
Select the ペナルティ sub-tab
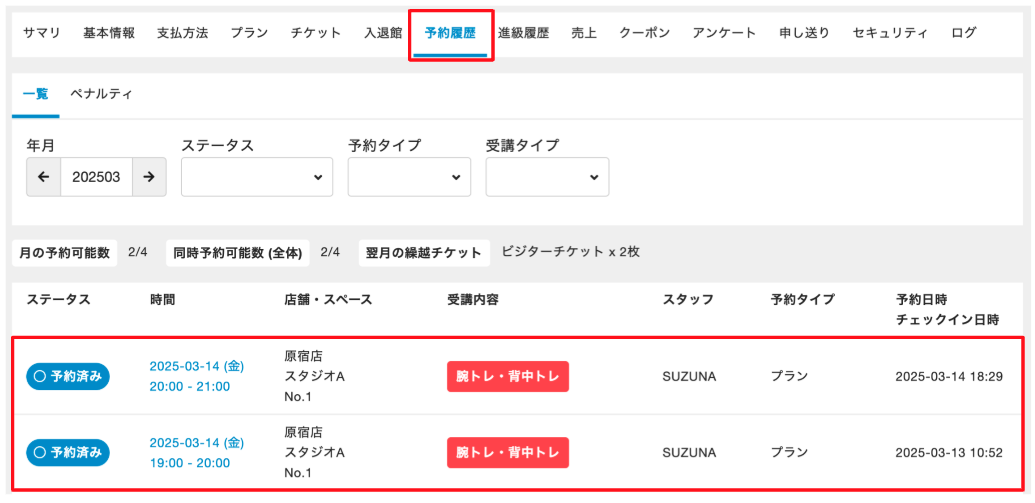(x=101, y=94)
